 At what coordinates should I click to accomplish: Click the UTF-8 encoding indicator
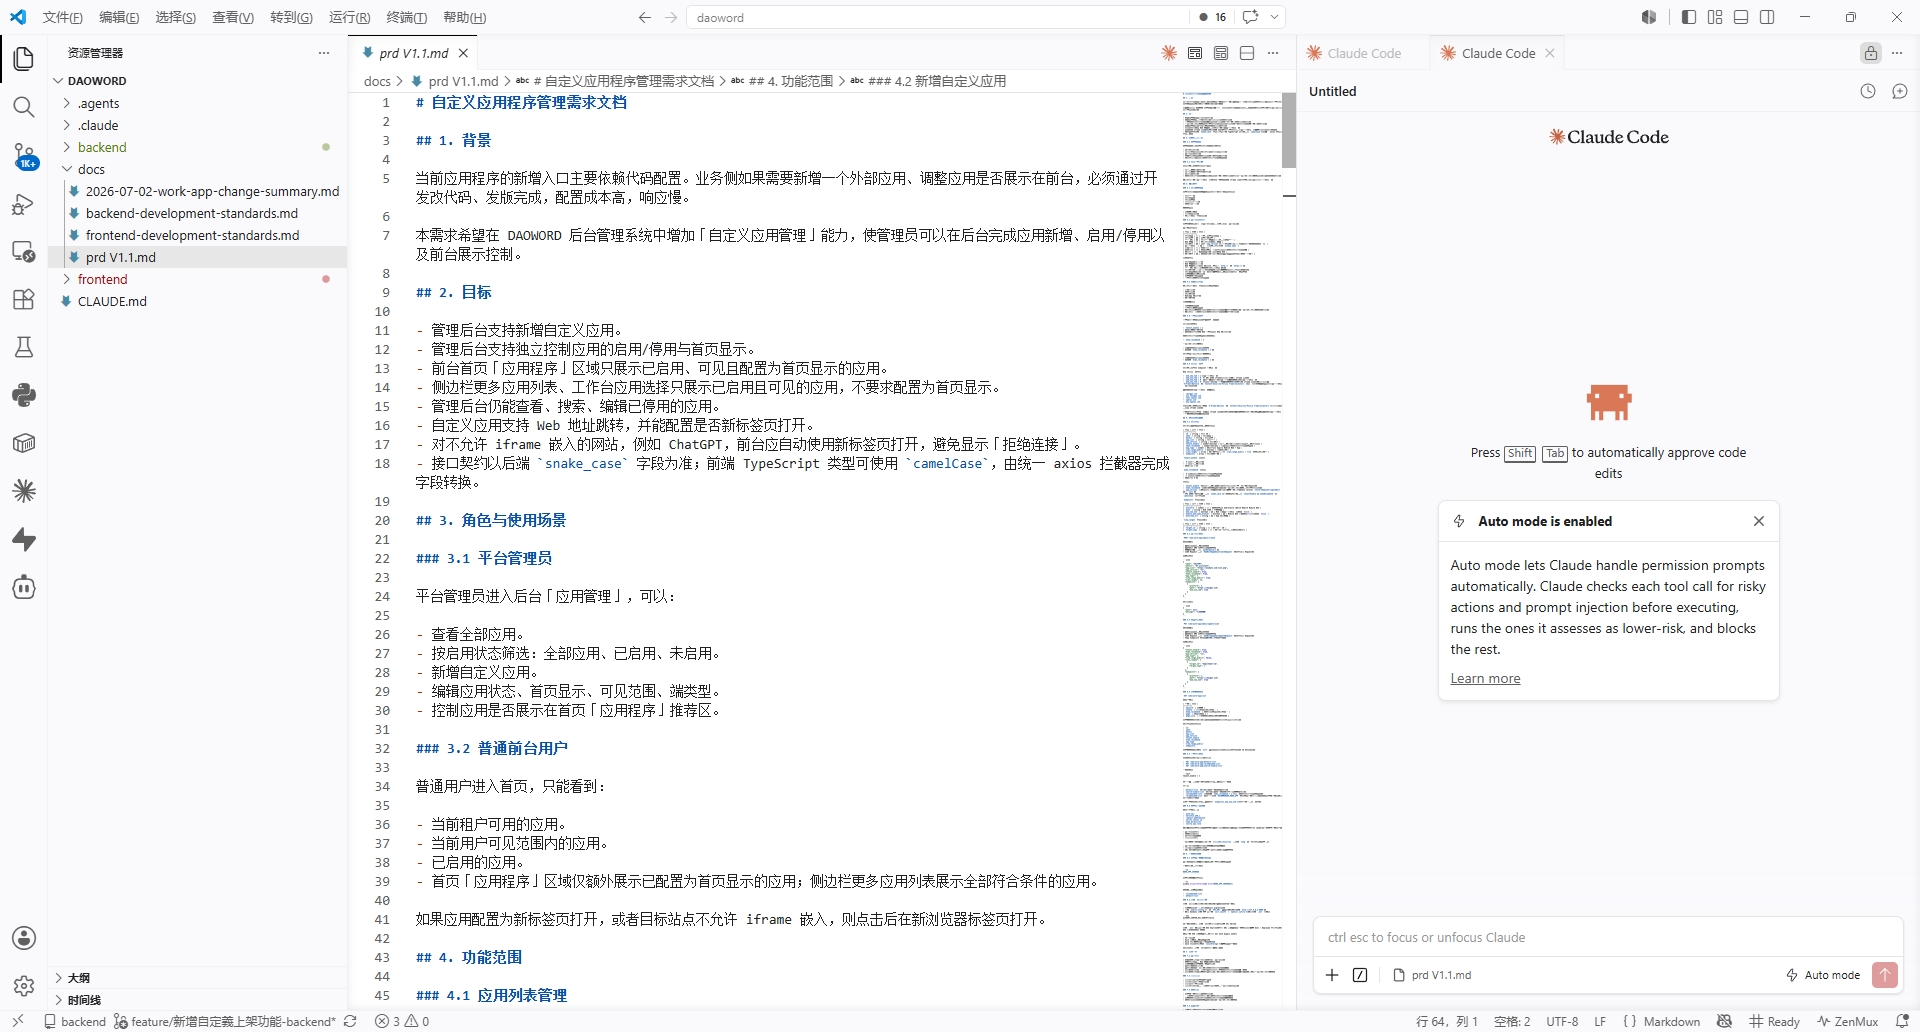(1562, 1021)
